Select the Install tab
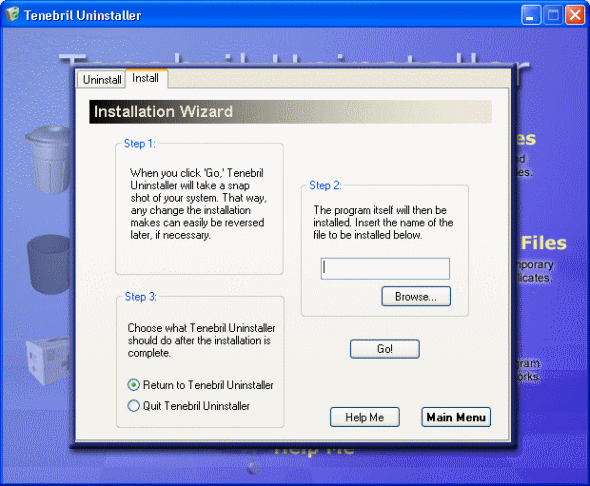Image resolution: width=590 pixels, height=486 pixels. [146, 78]
